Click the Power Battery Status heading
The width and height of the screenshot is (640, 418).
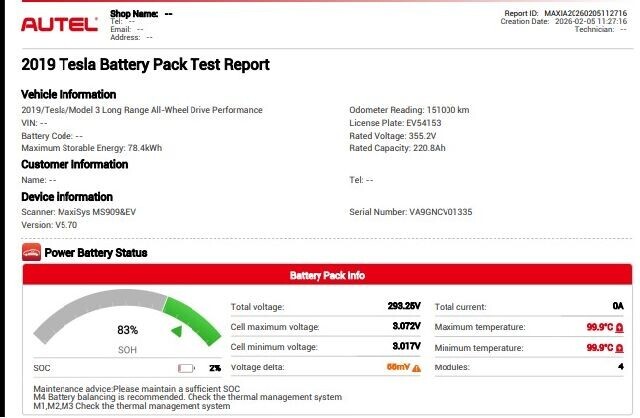(x=96, y=253)
